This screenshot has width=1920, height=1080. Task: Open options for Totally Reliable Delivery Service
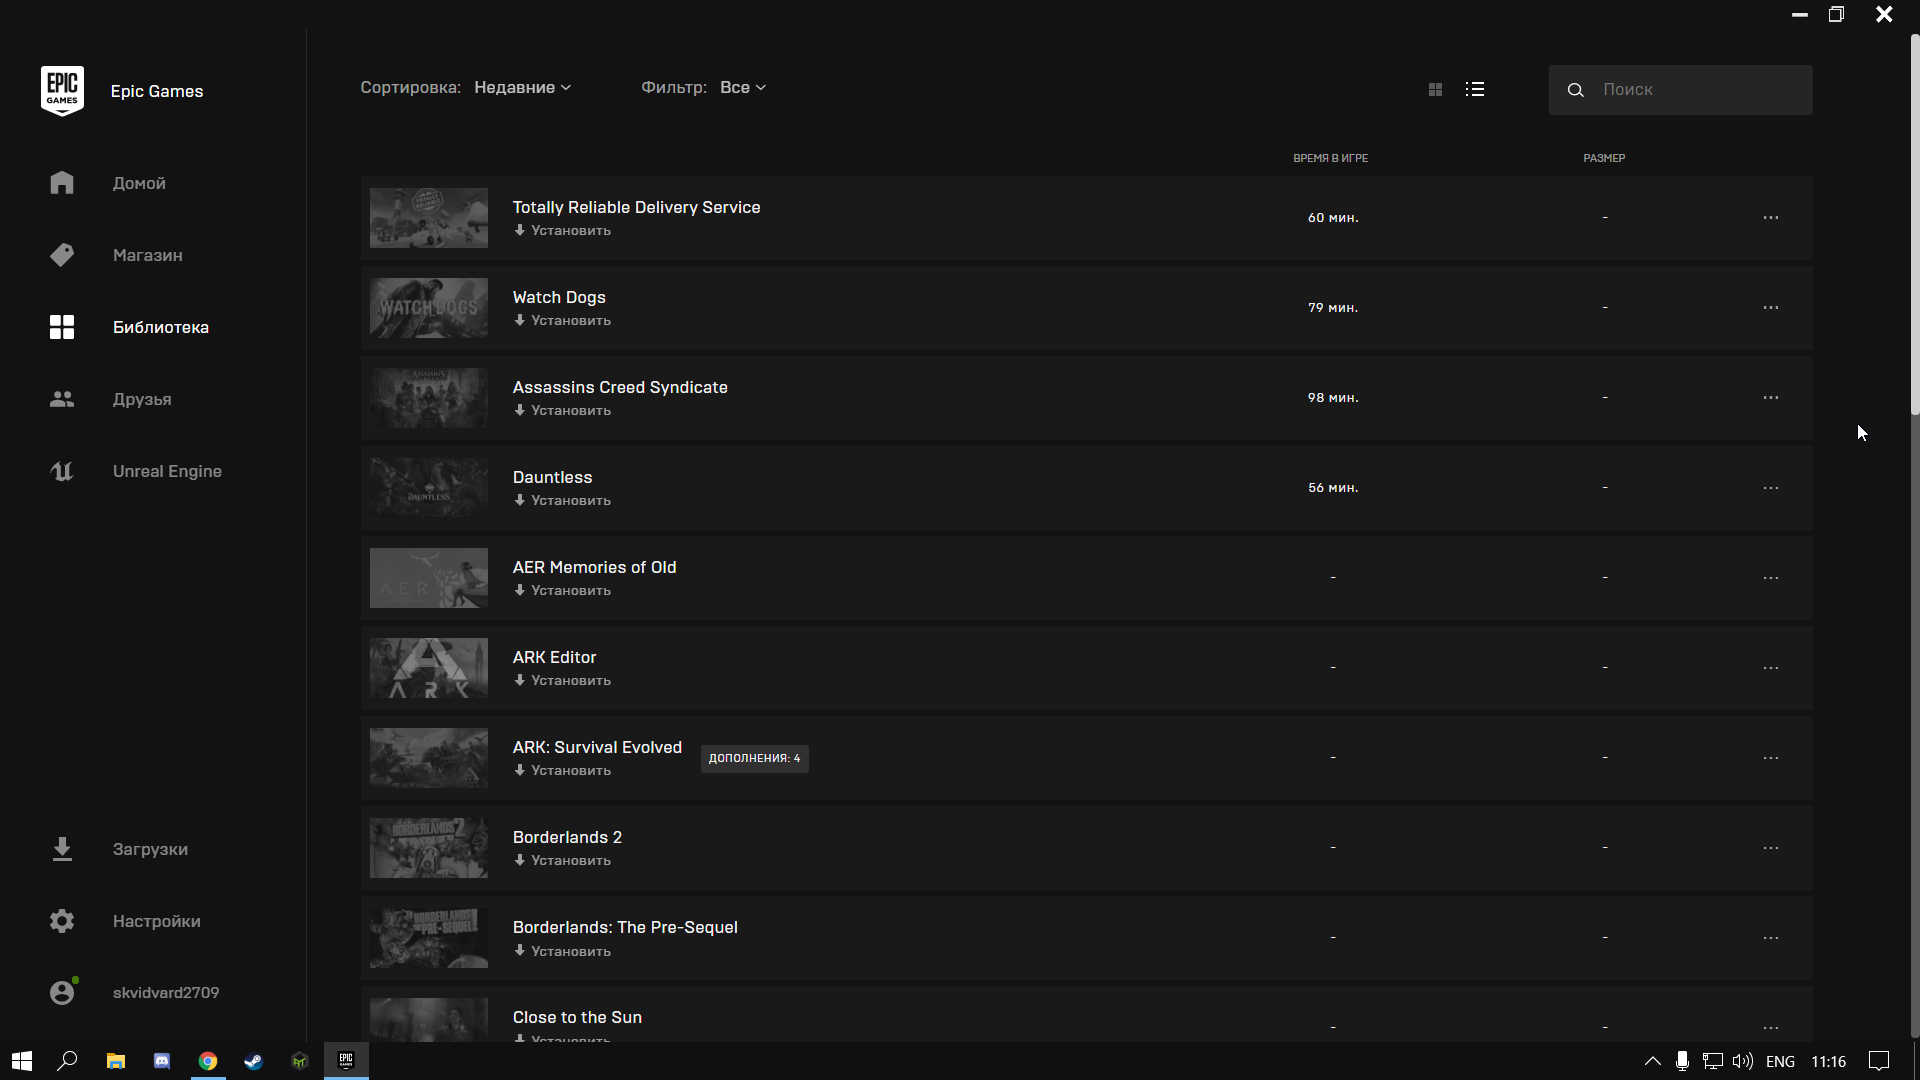click(x=1771, y=217)
